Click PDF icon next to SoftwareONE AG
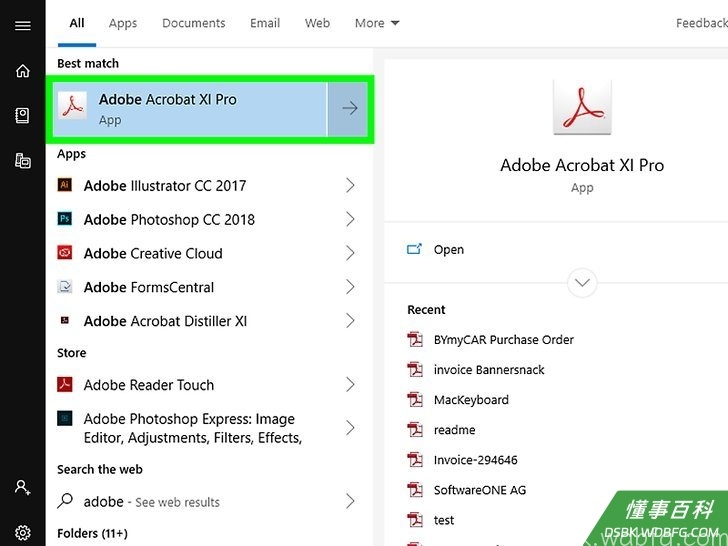The height and width of the screenshot is (546, 728). (415, 490)
